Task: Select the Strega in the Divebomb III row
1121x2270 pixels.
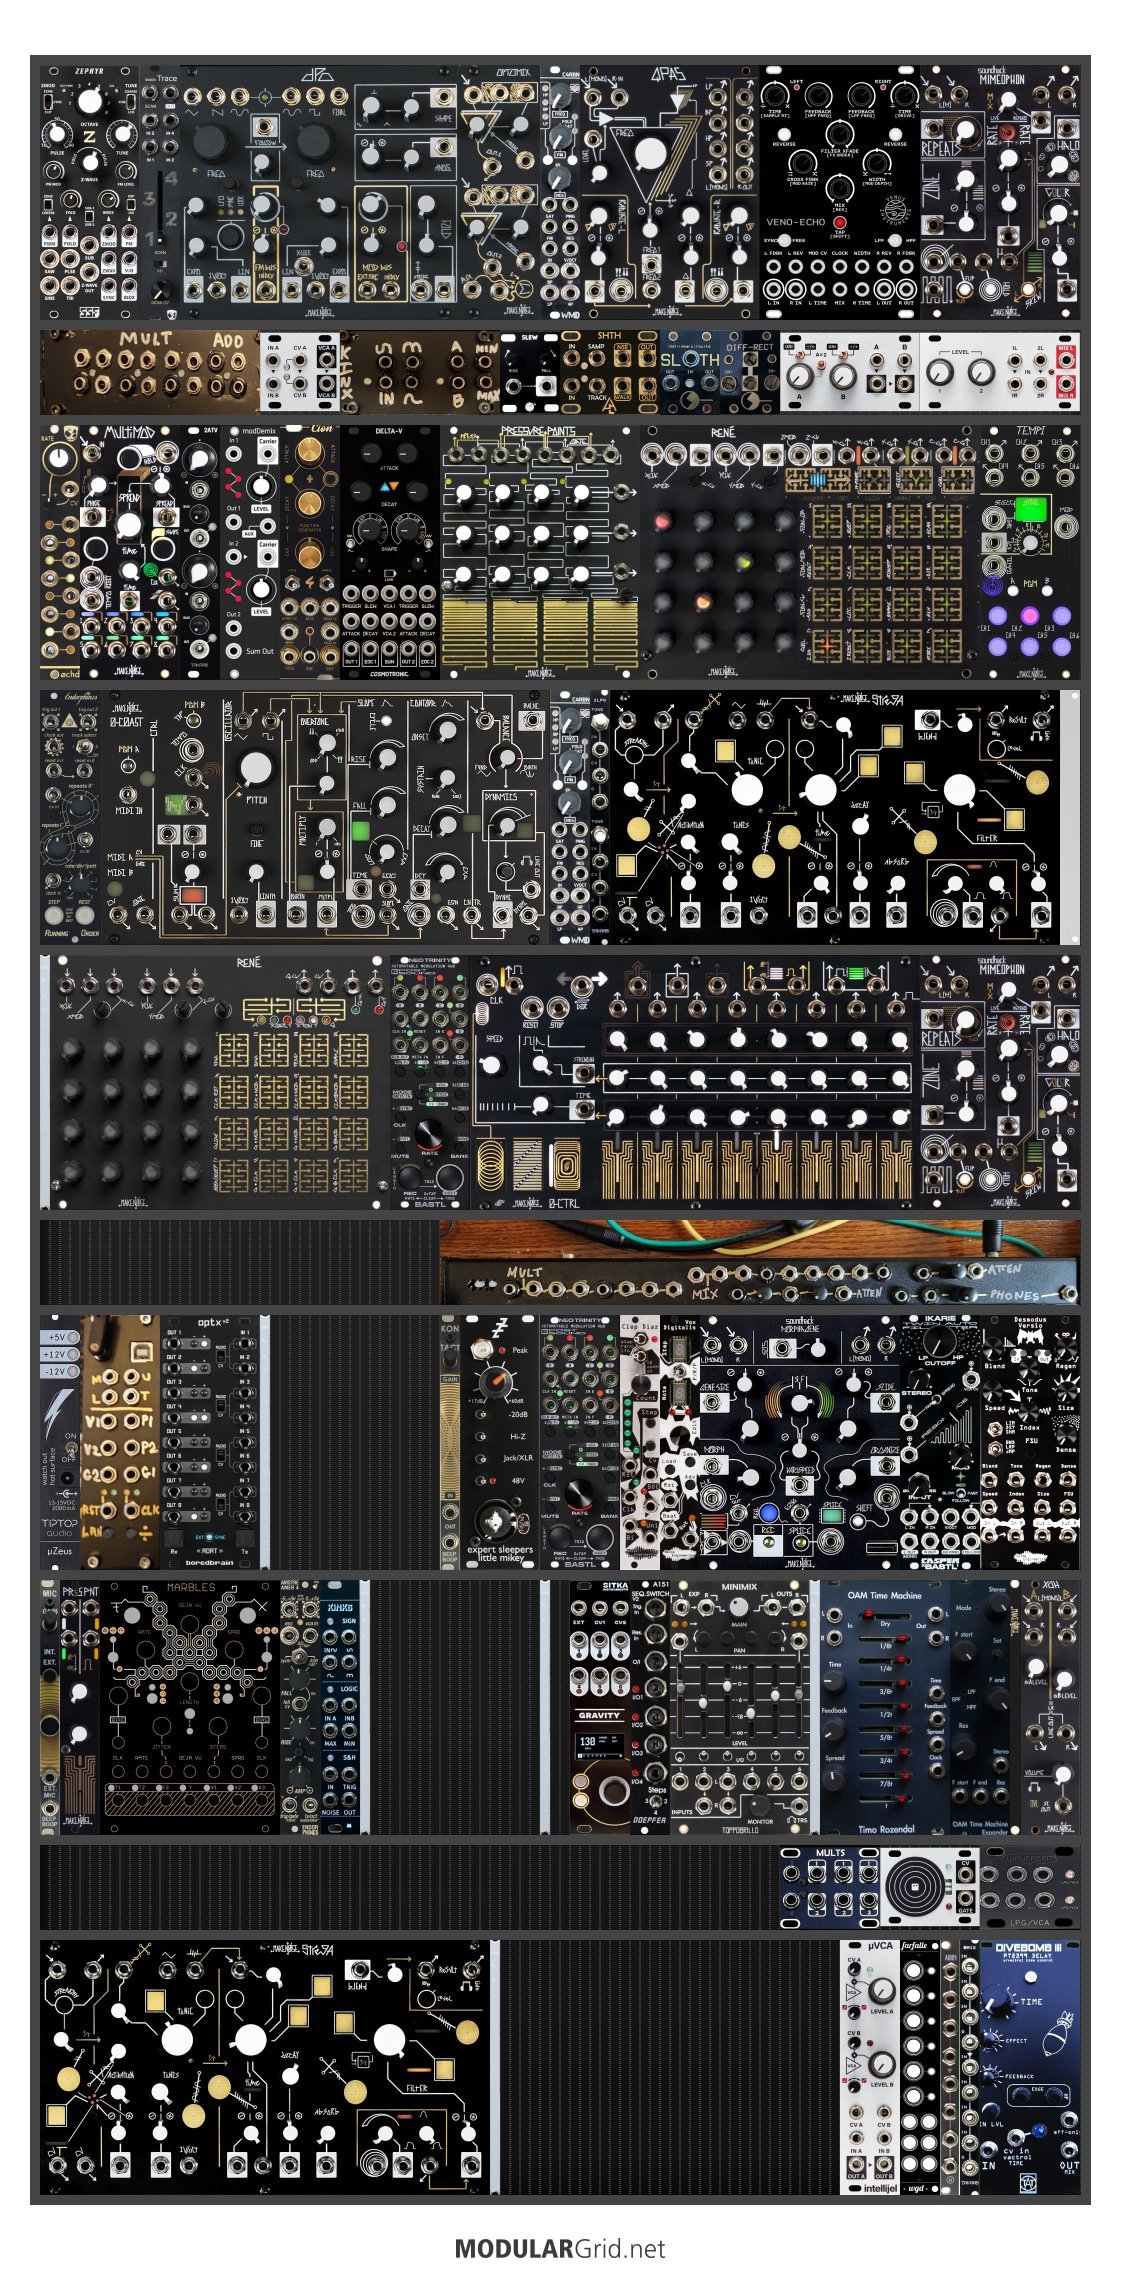Action: click(265, 2068)
